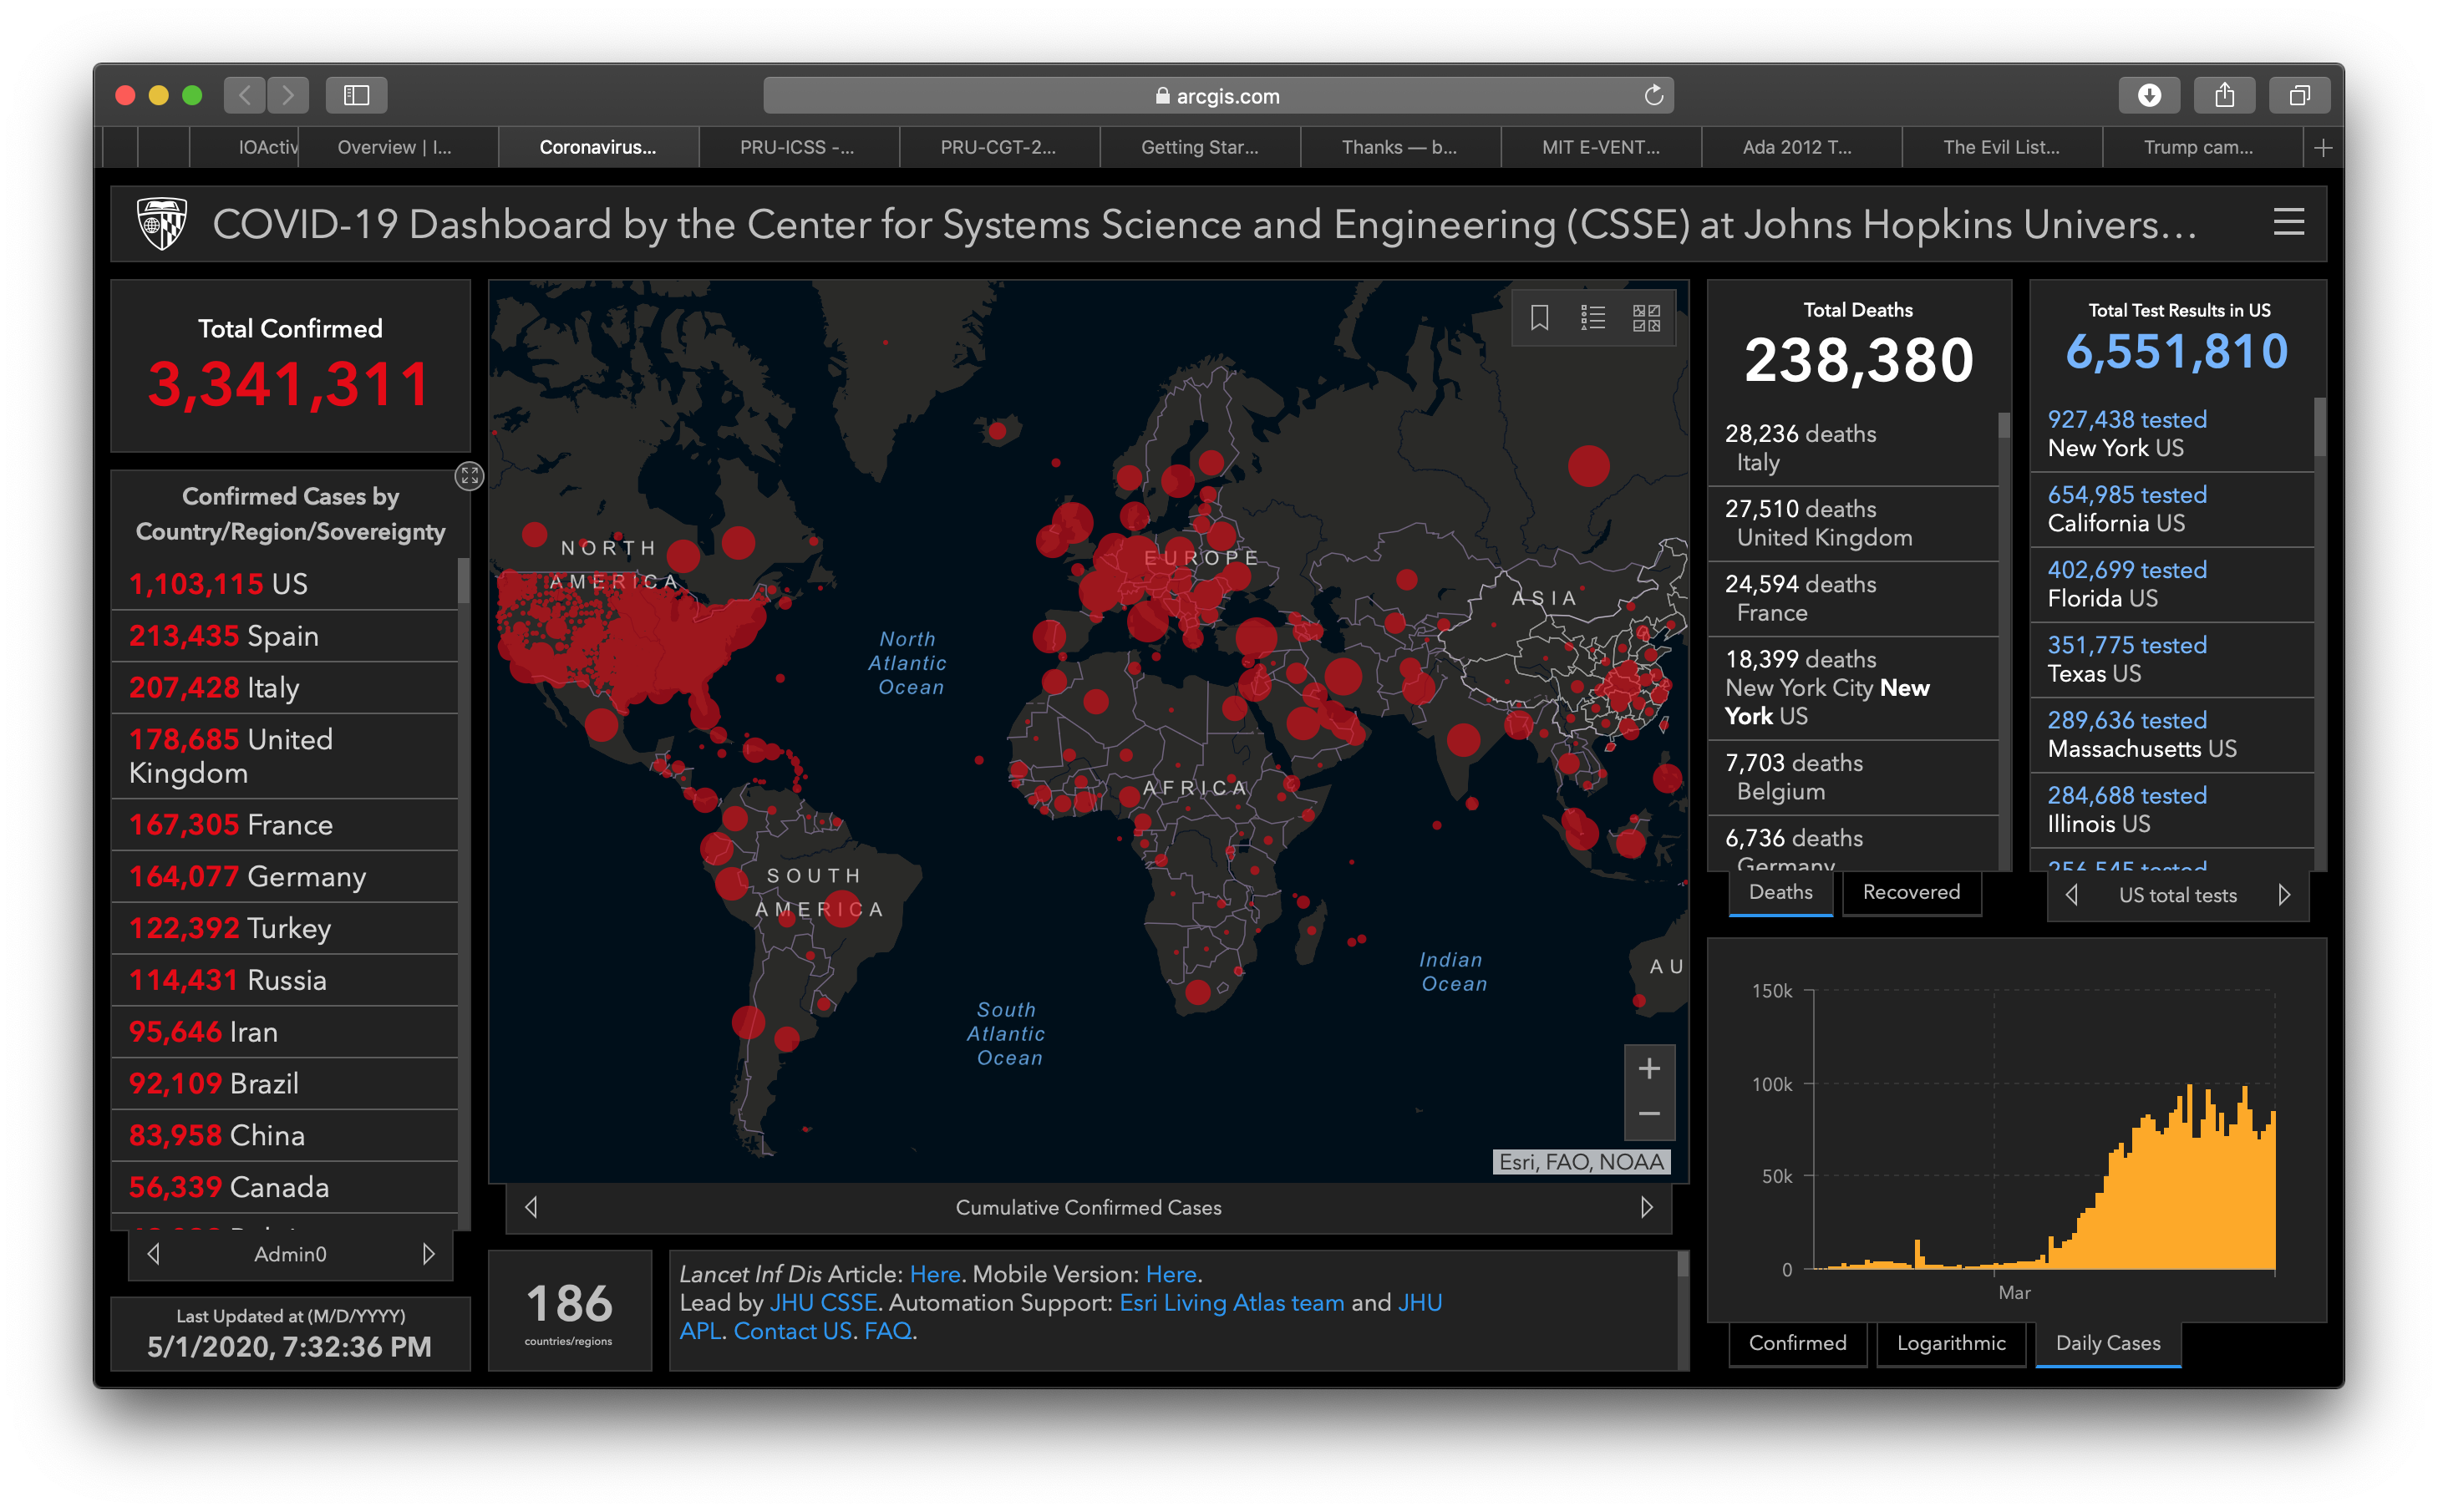Select the Daily Cases chart tab
The height and width of the screenshot is (1512, 2438).
click(2108, 1343)
